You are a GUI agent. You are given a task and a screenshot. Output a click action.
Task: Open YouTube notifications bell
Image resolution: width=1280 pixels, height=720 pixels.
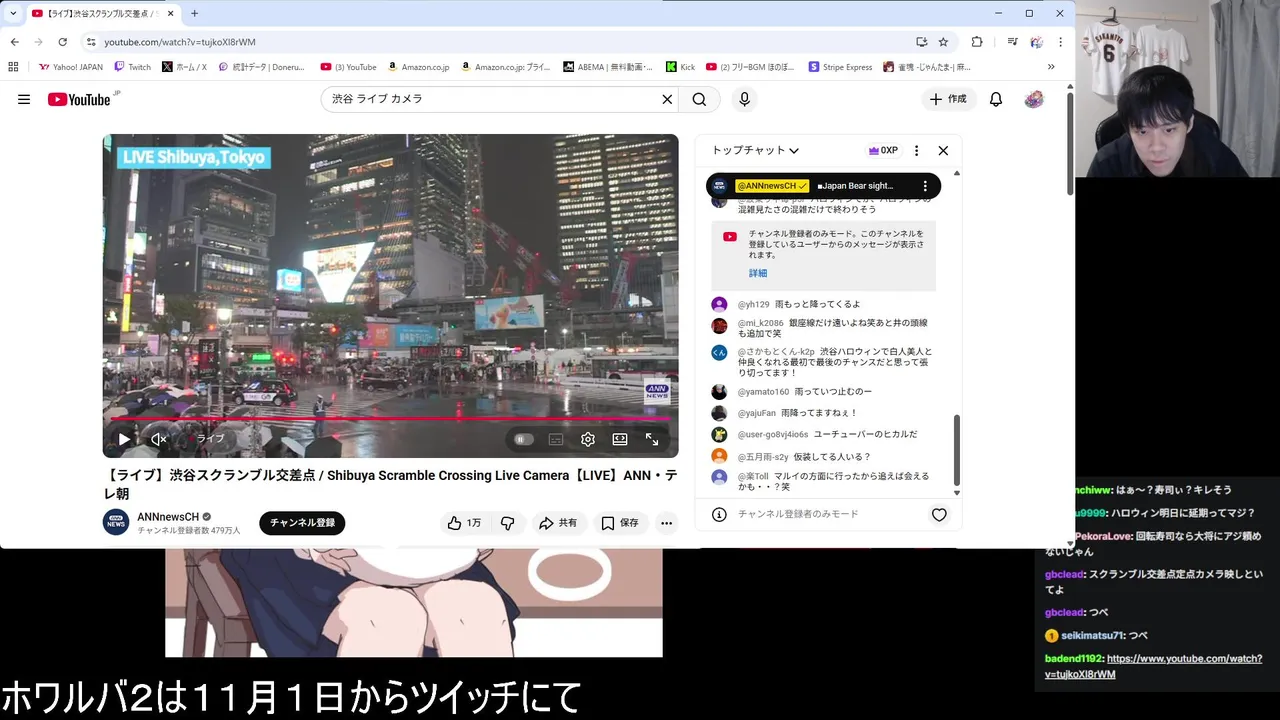click(x=996, y=99)
